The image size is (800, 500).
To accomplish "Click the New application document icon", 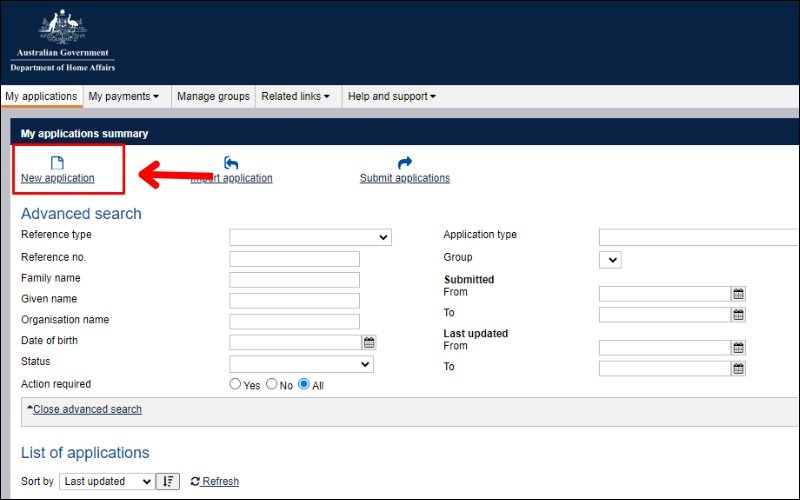I will (57, 163).
